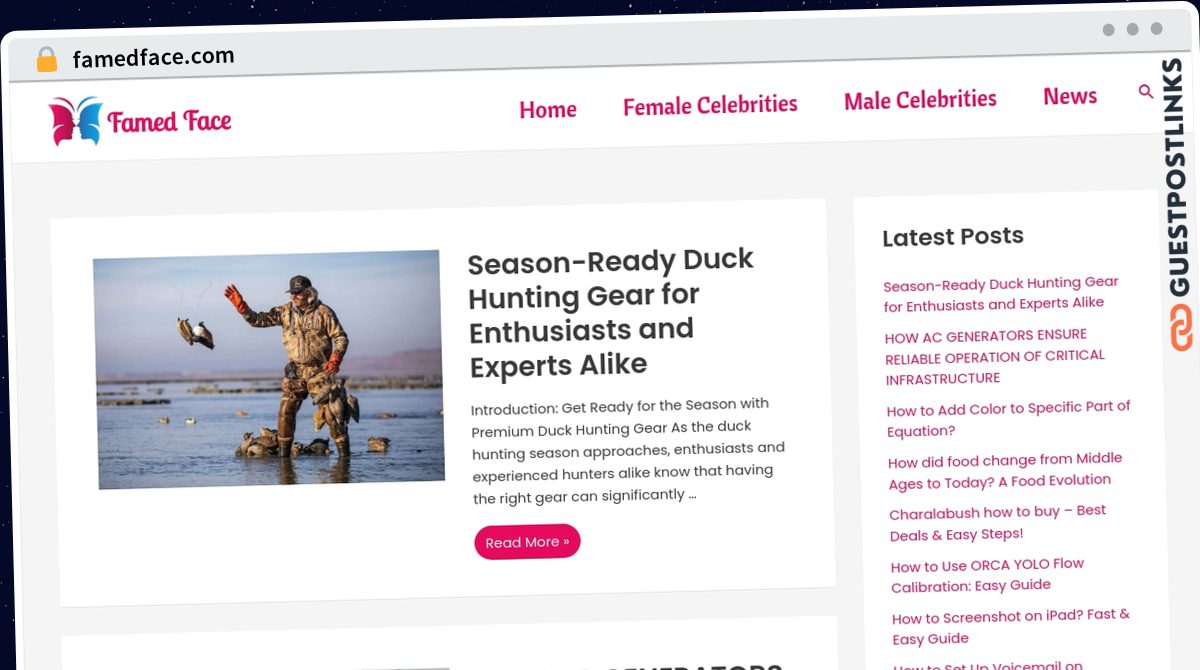Go to Male Celebrities section

(x=920, y=100)
